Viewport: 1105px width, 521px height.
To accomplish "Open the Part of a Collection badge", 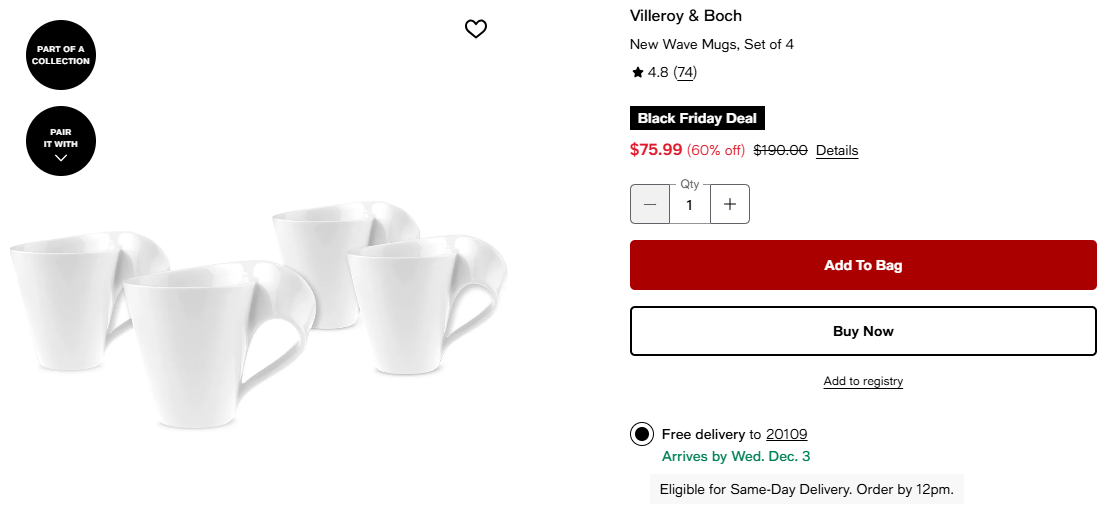I will point(61,55).
